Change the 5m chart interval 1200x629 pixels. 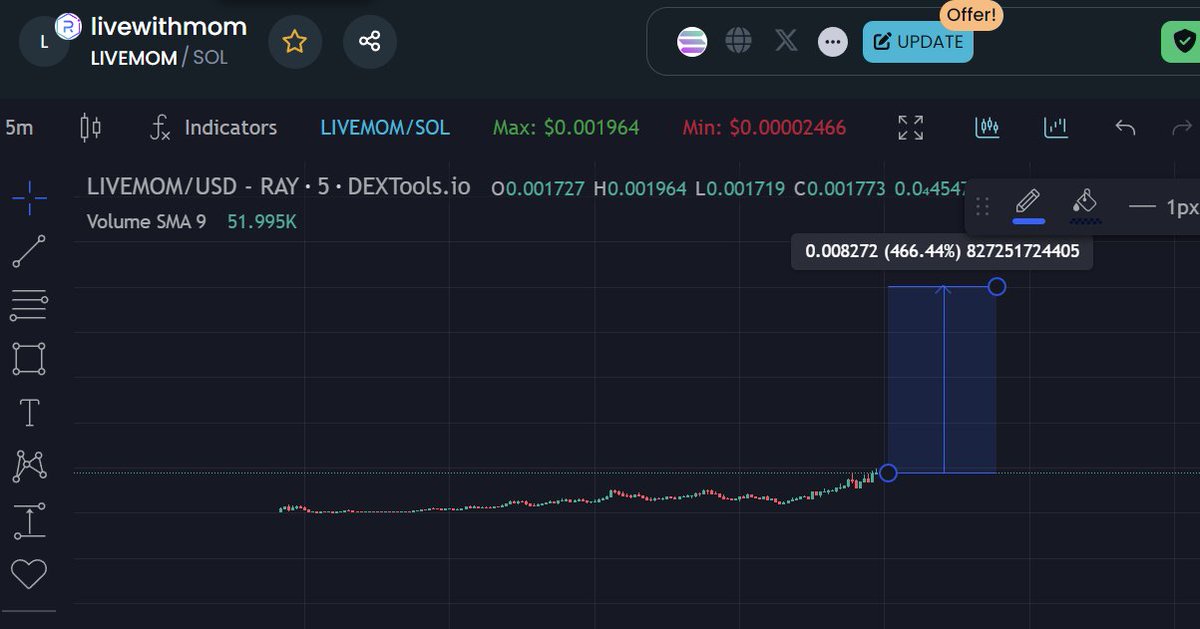pyautogui.click(x=19, y=128)
